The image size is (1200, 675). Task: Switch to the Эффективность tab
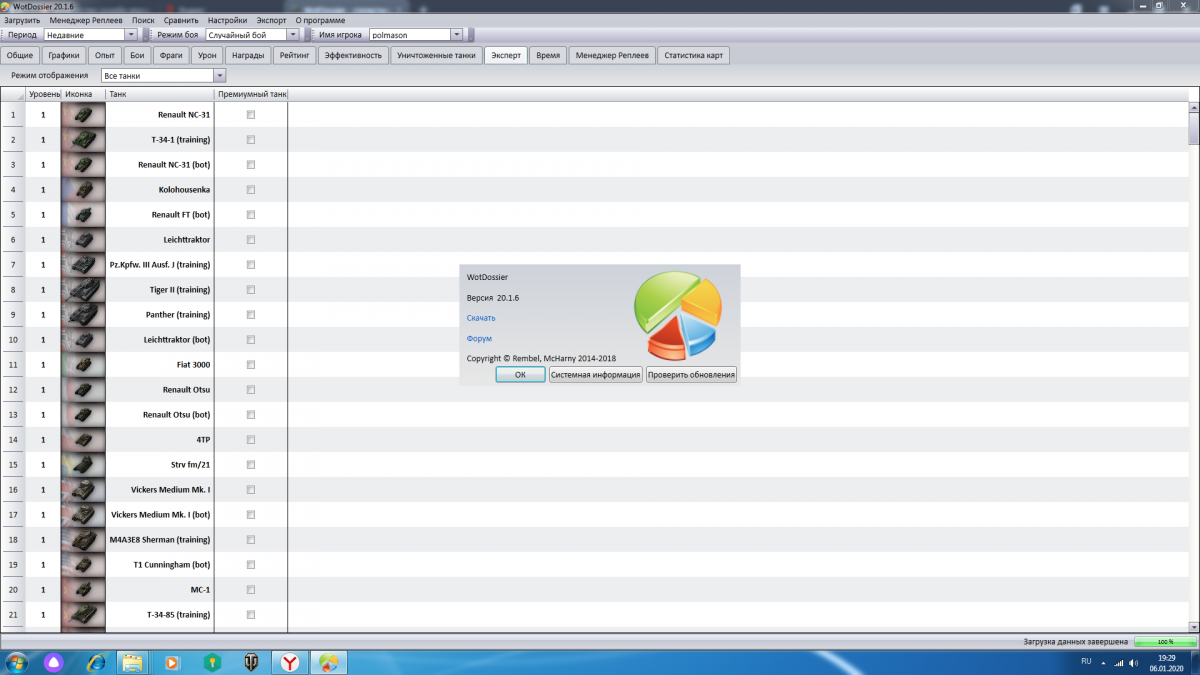354,55
